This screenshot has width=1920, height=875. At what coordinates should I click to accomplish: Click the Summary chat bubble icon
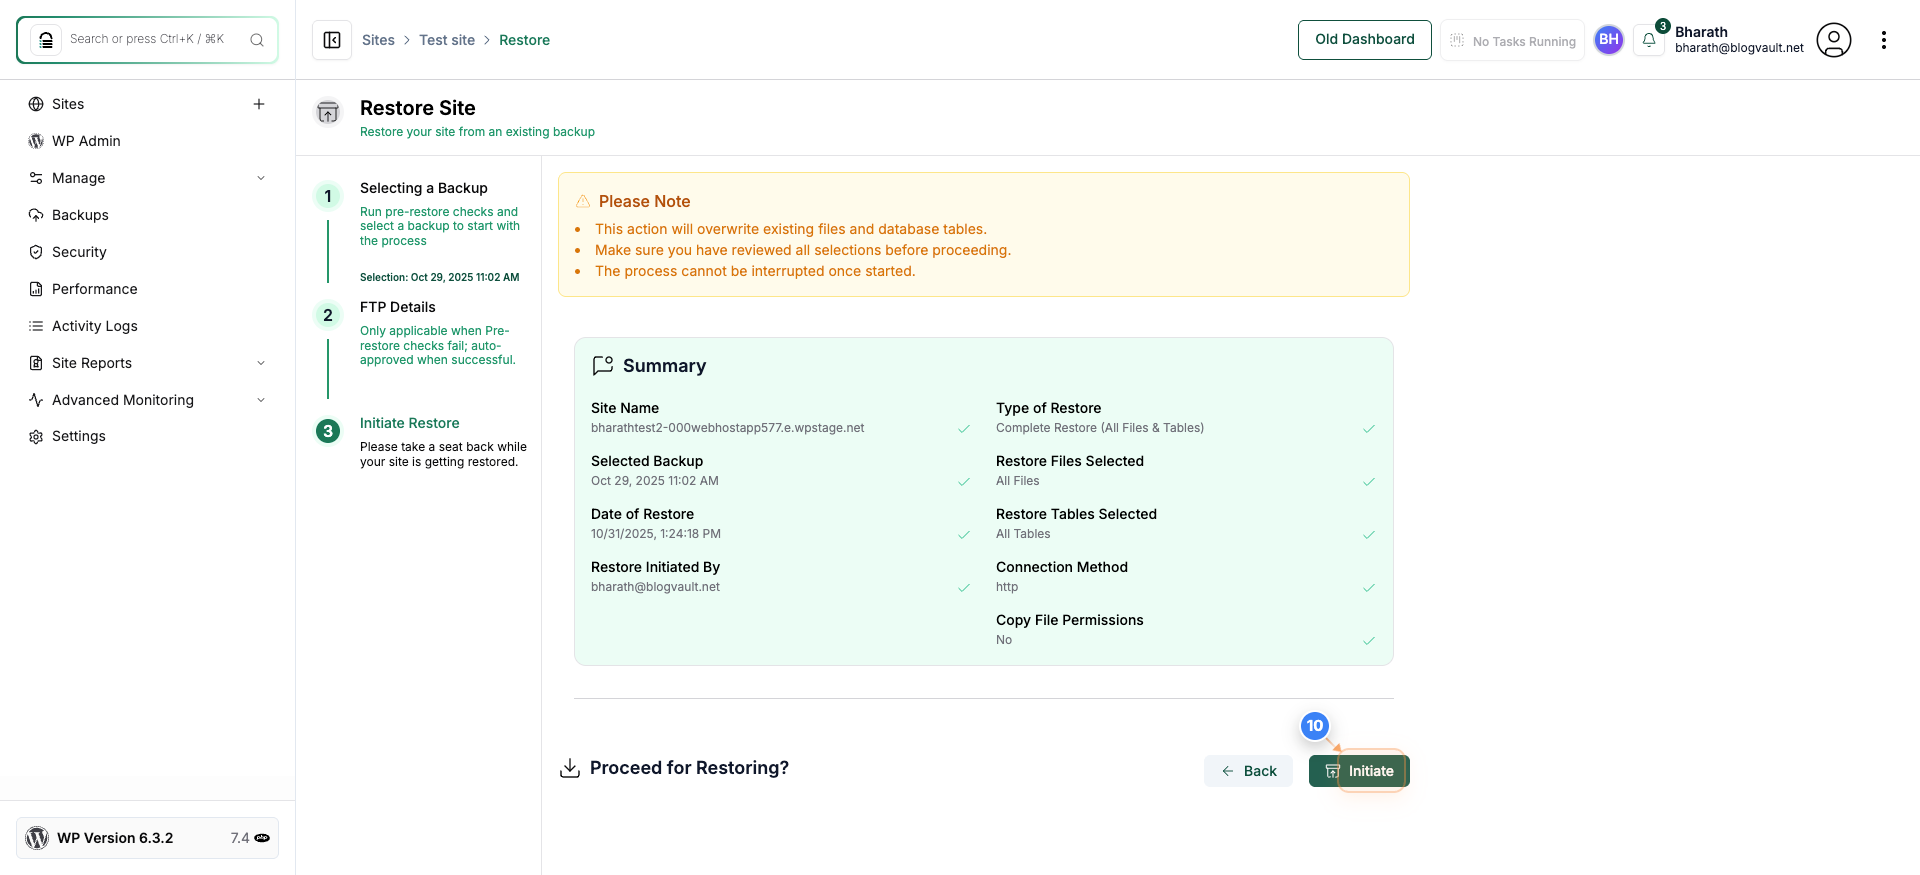(602, 366)
